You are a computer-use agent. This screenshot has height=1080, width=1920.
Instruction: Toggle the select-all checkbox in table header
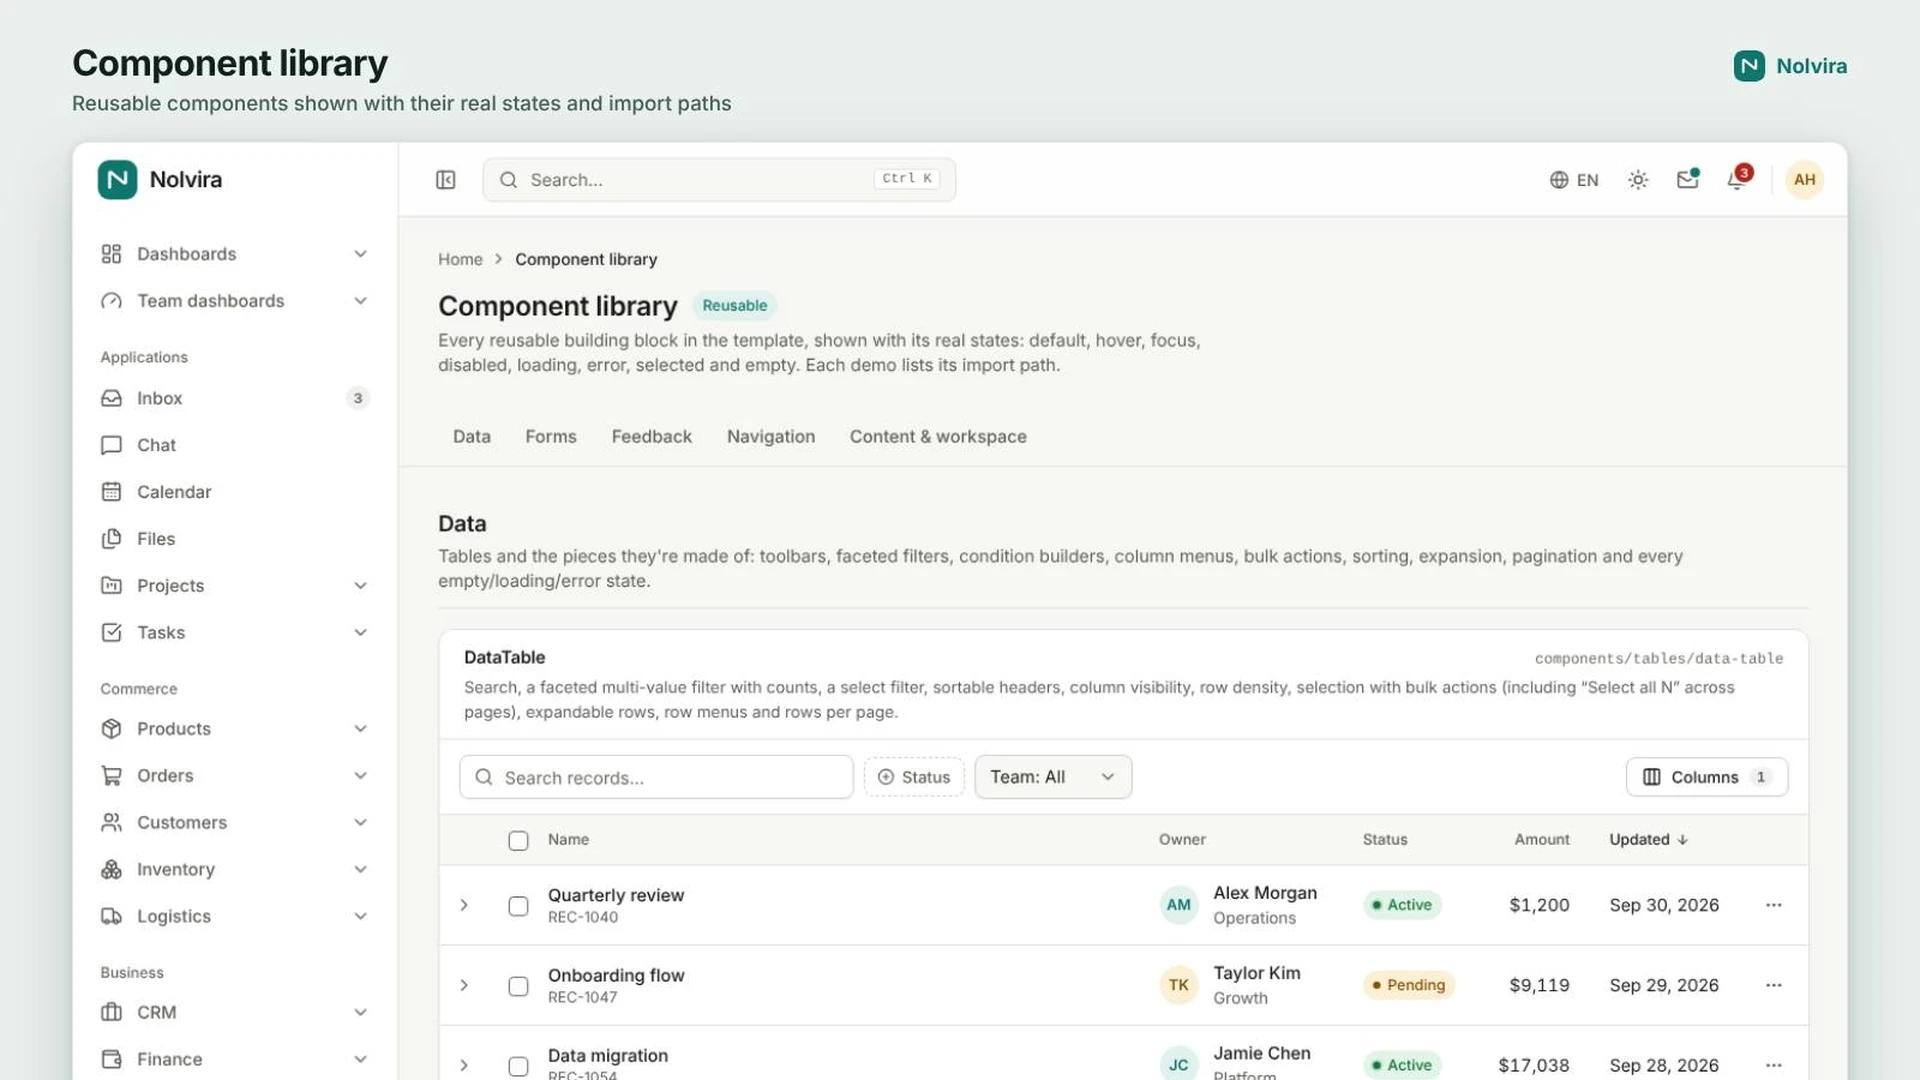coord(518,841)
